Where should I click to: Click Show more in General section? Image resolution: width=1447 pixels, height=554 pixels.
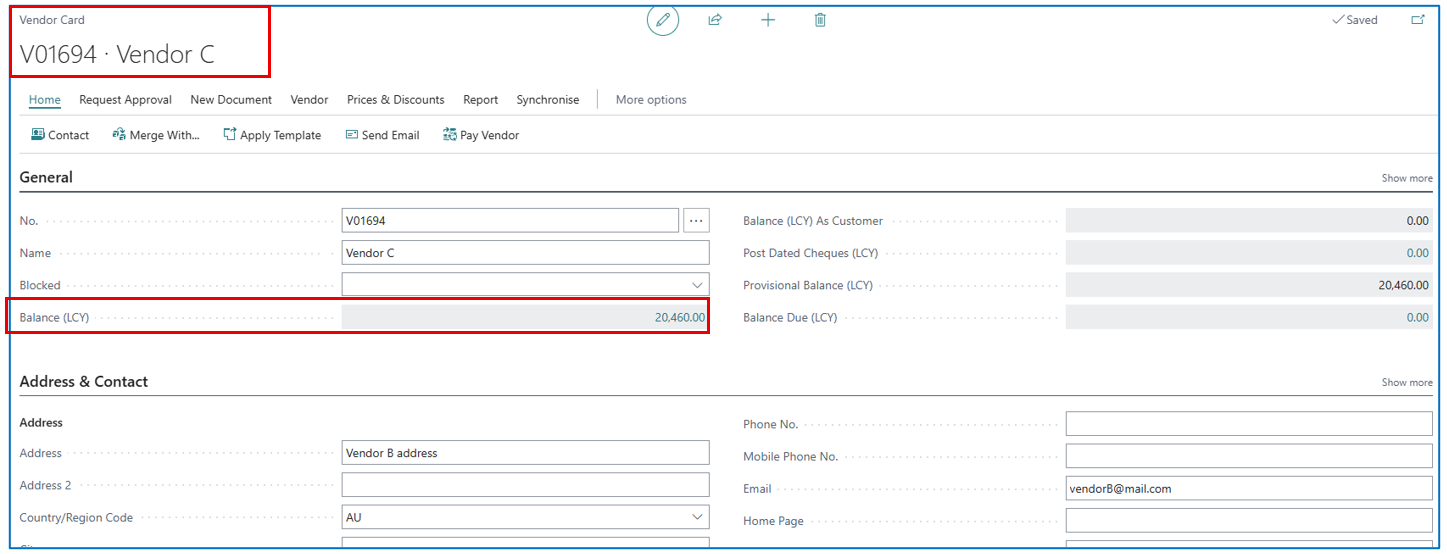pos(1406,178)
